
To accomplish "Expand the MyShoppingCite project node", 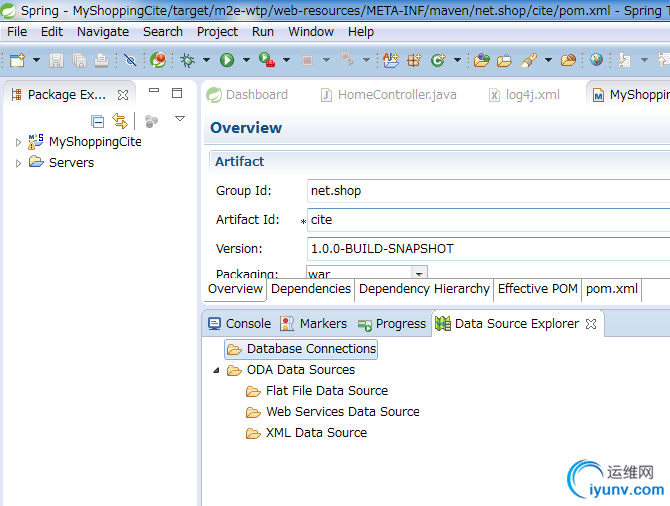I will click(18, 142).
